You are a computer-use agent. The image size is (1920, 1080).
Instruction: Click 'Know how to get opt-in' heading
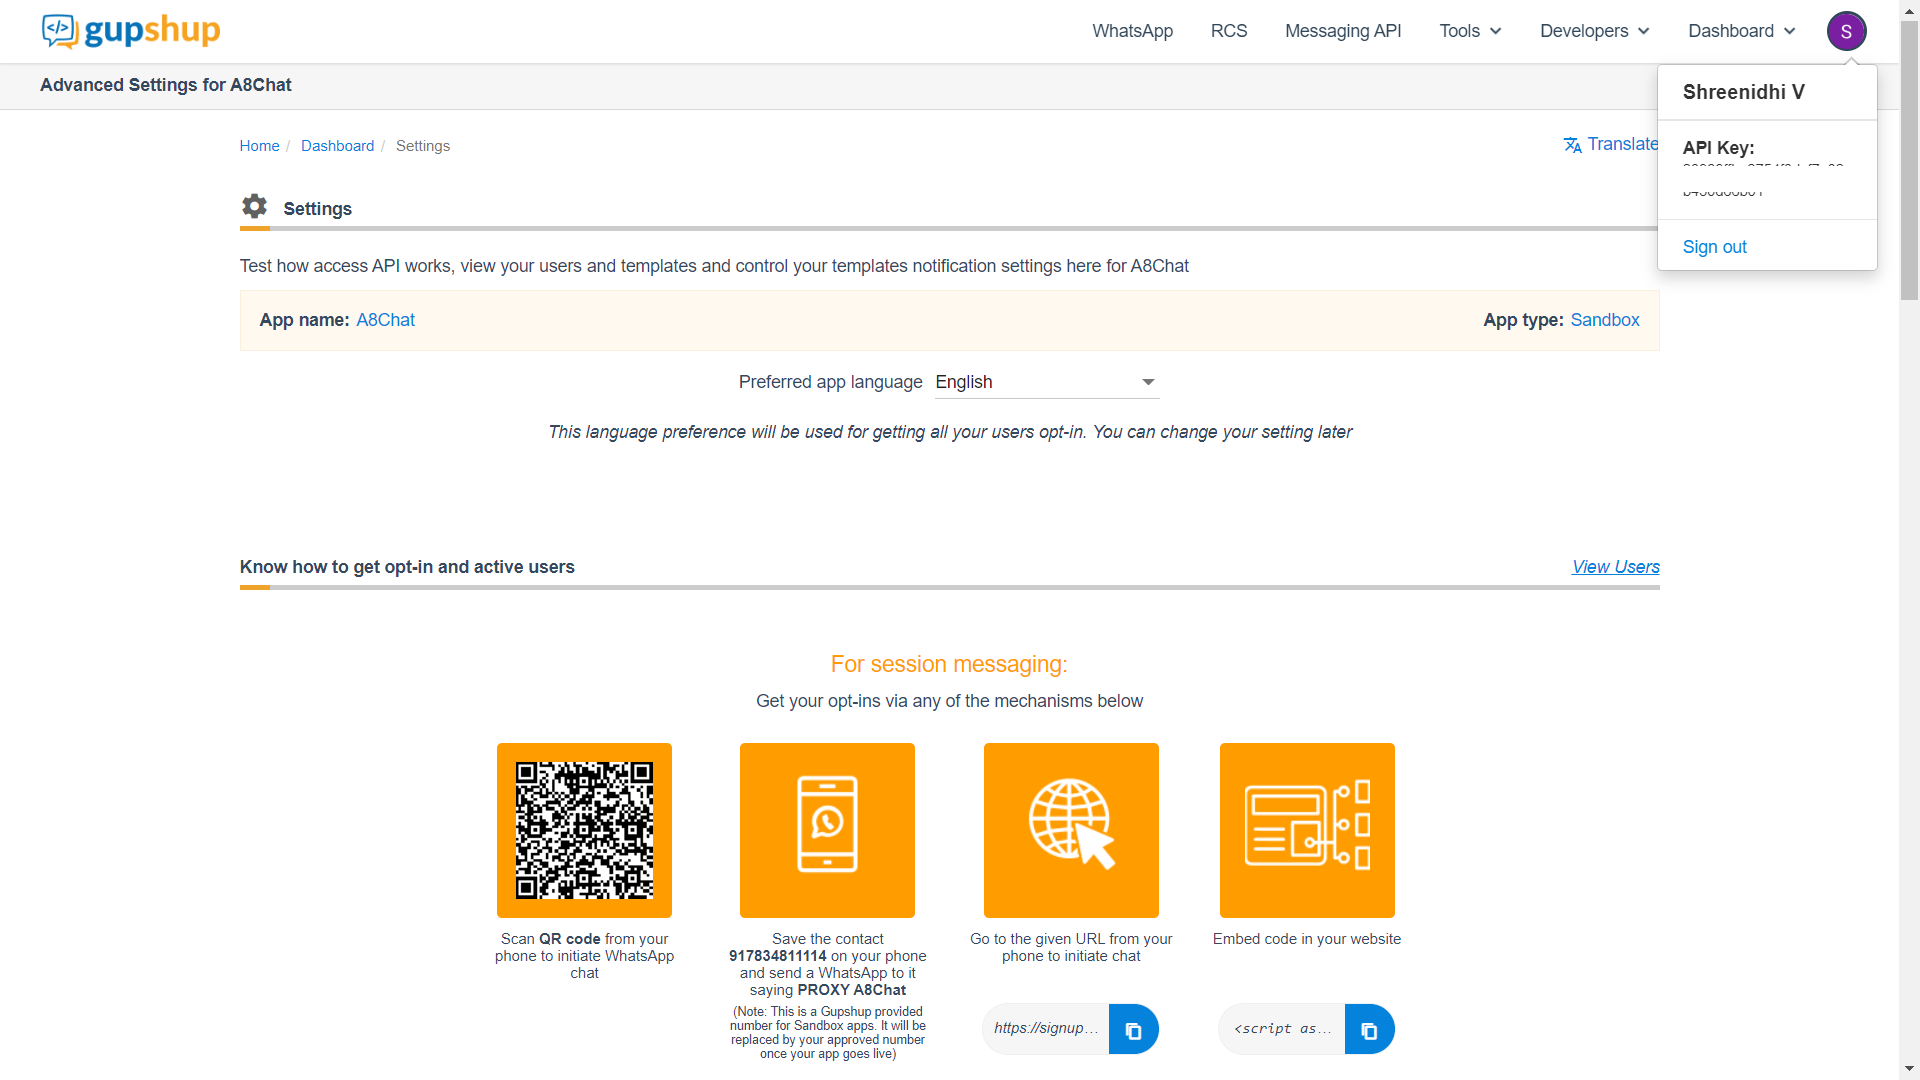pyautogui.click(x=407, y=567)
